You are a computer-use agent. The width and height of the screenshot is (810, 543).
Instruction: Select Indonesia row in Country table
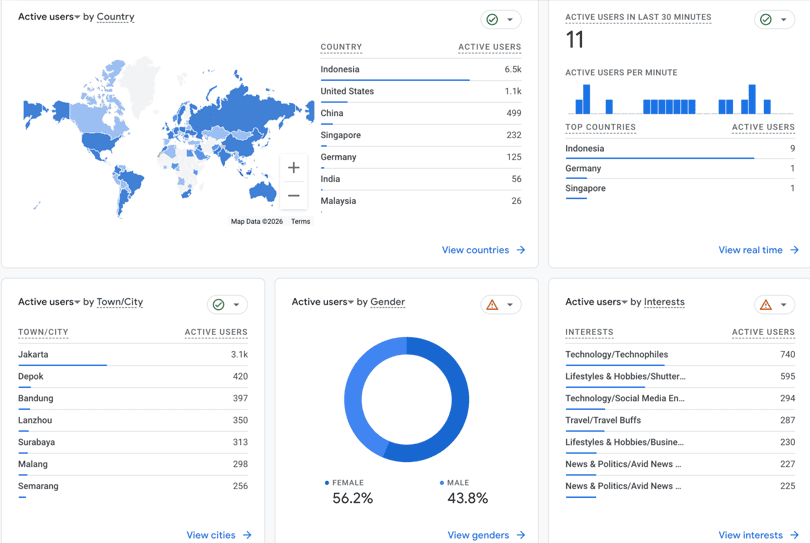(420, 70)
